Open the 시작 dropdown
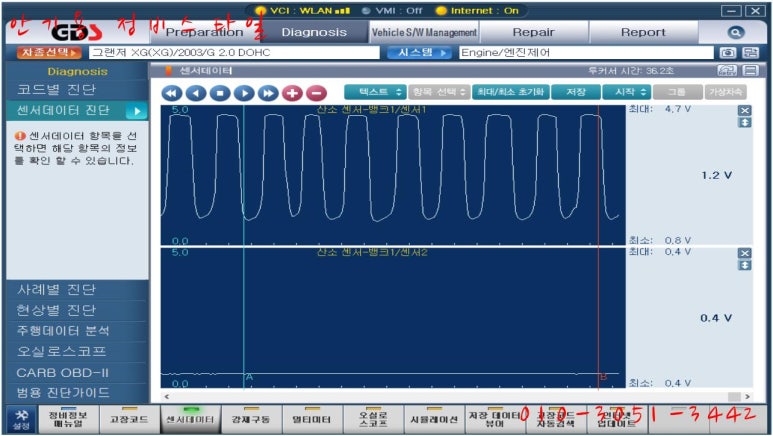The image size is (773, 436). point(627,92)
